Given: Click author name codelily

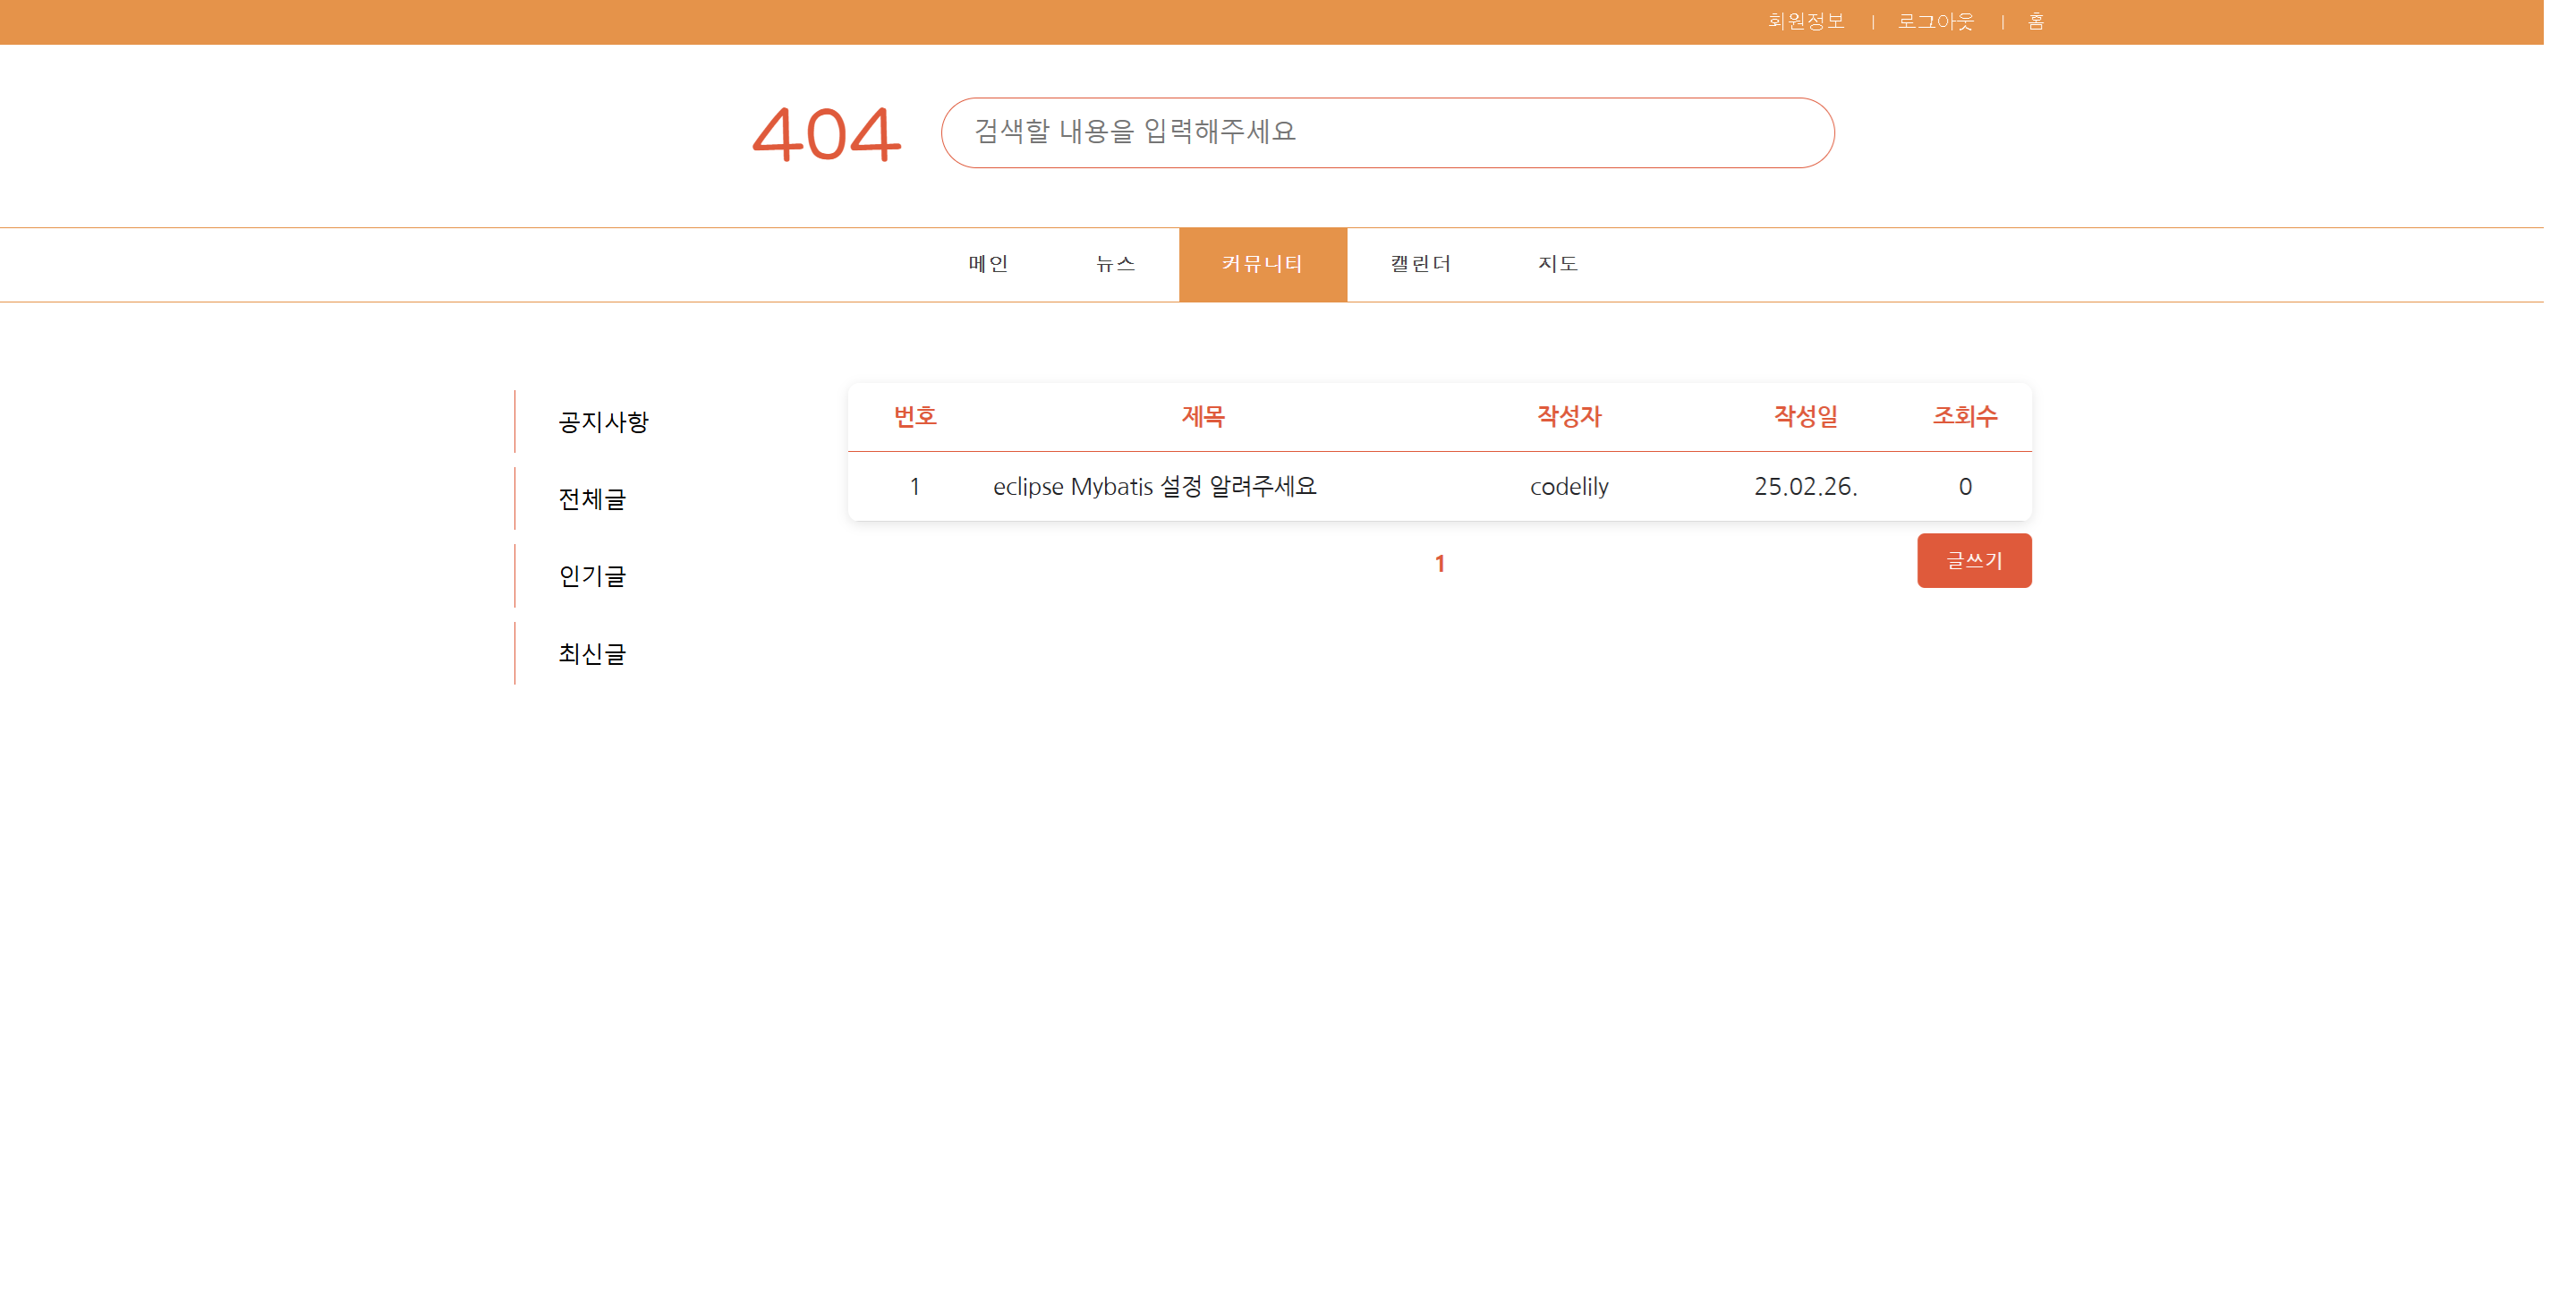Looking at the screenshot, I should tap(1569, 487).
